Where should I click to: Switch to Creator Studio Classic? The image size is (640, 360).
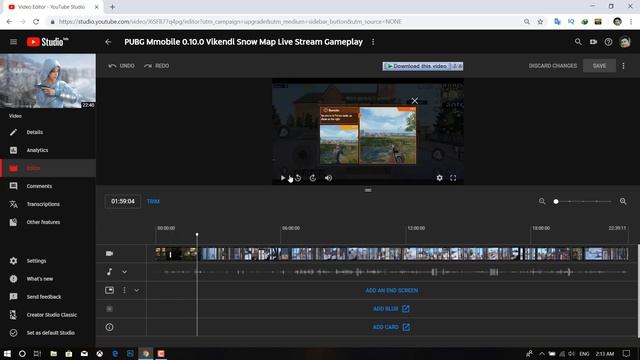coord(48,315)
